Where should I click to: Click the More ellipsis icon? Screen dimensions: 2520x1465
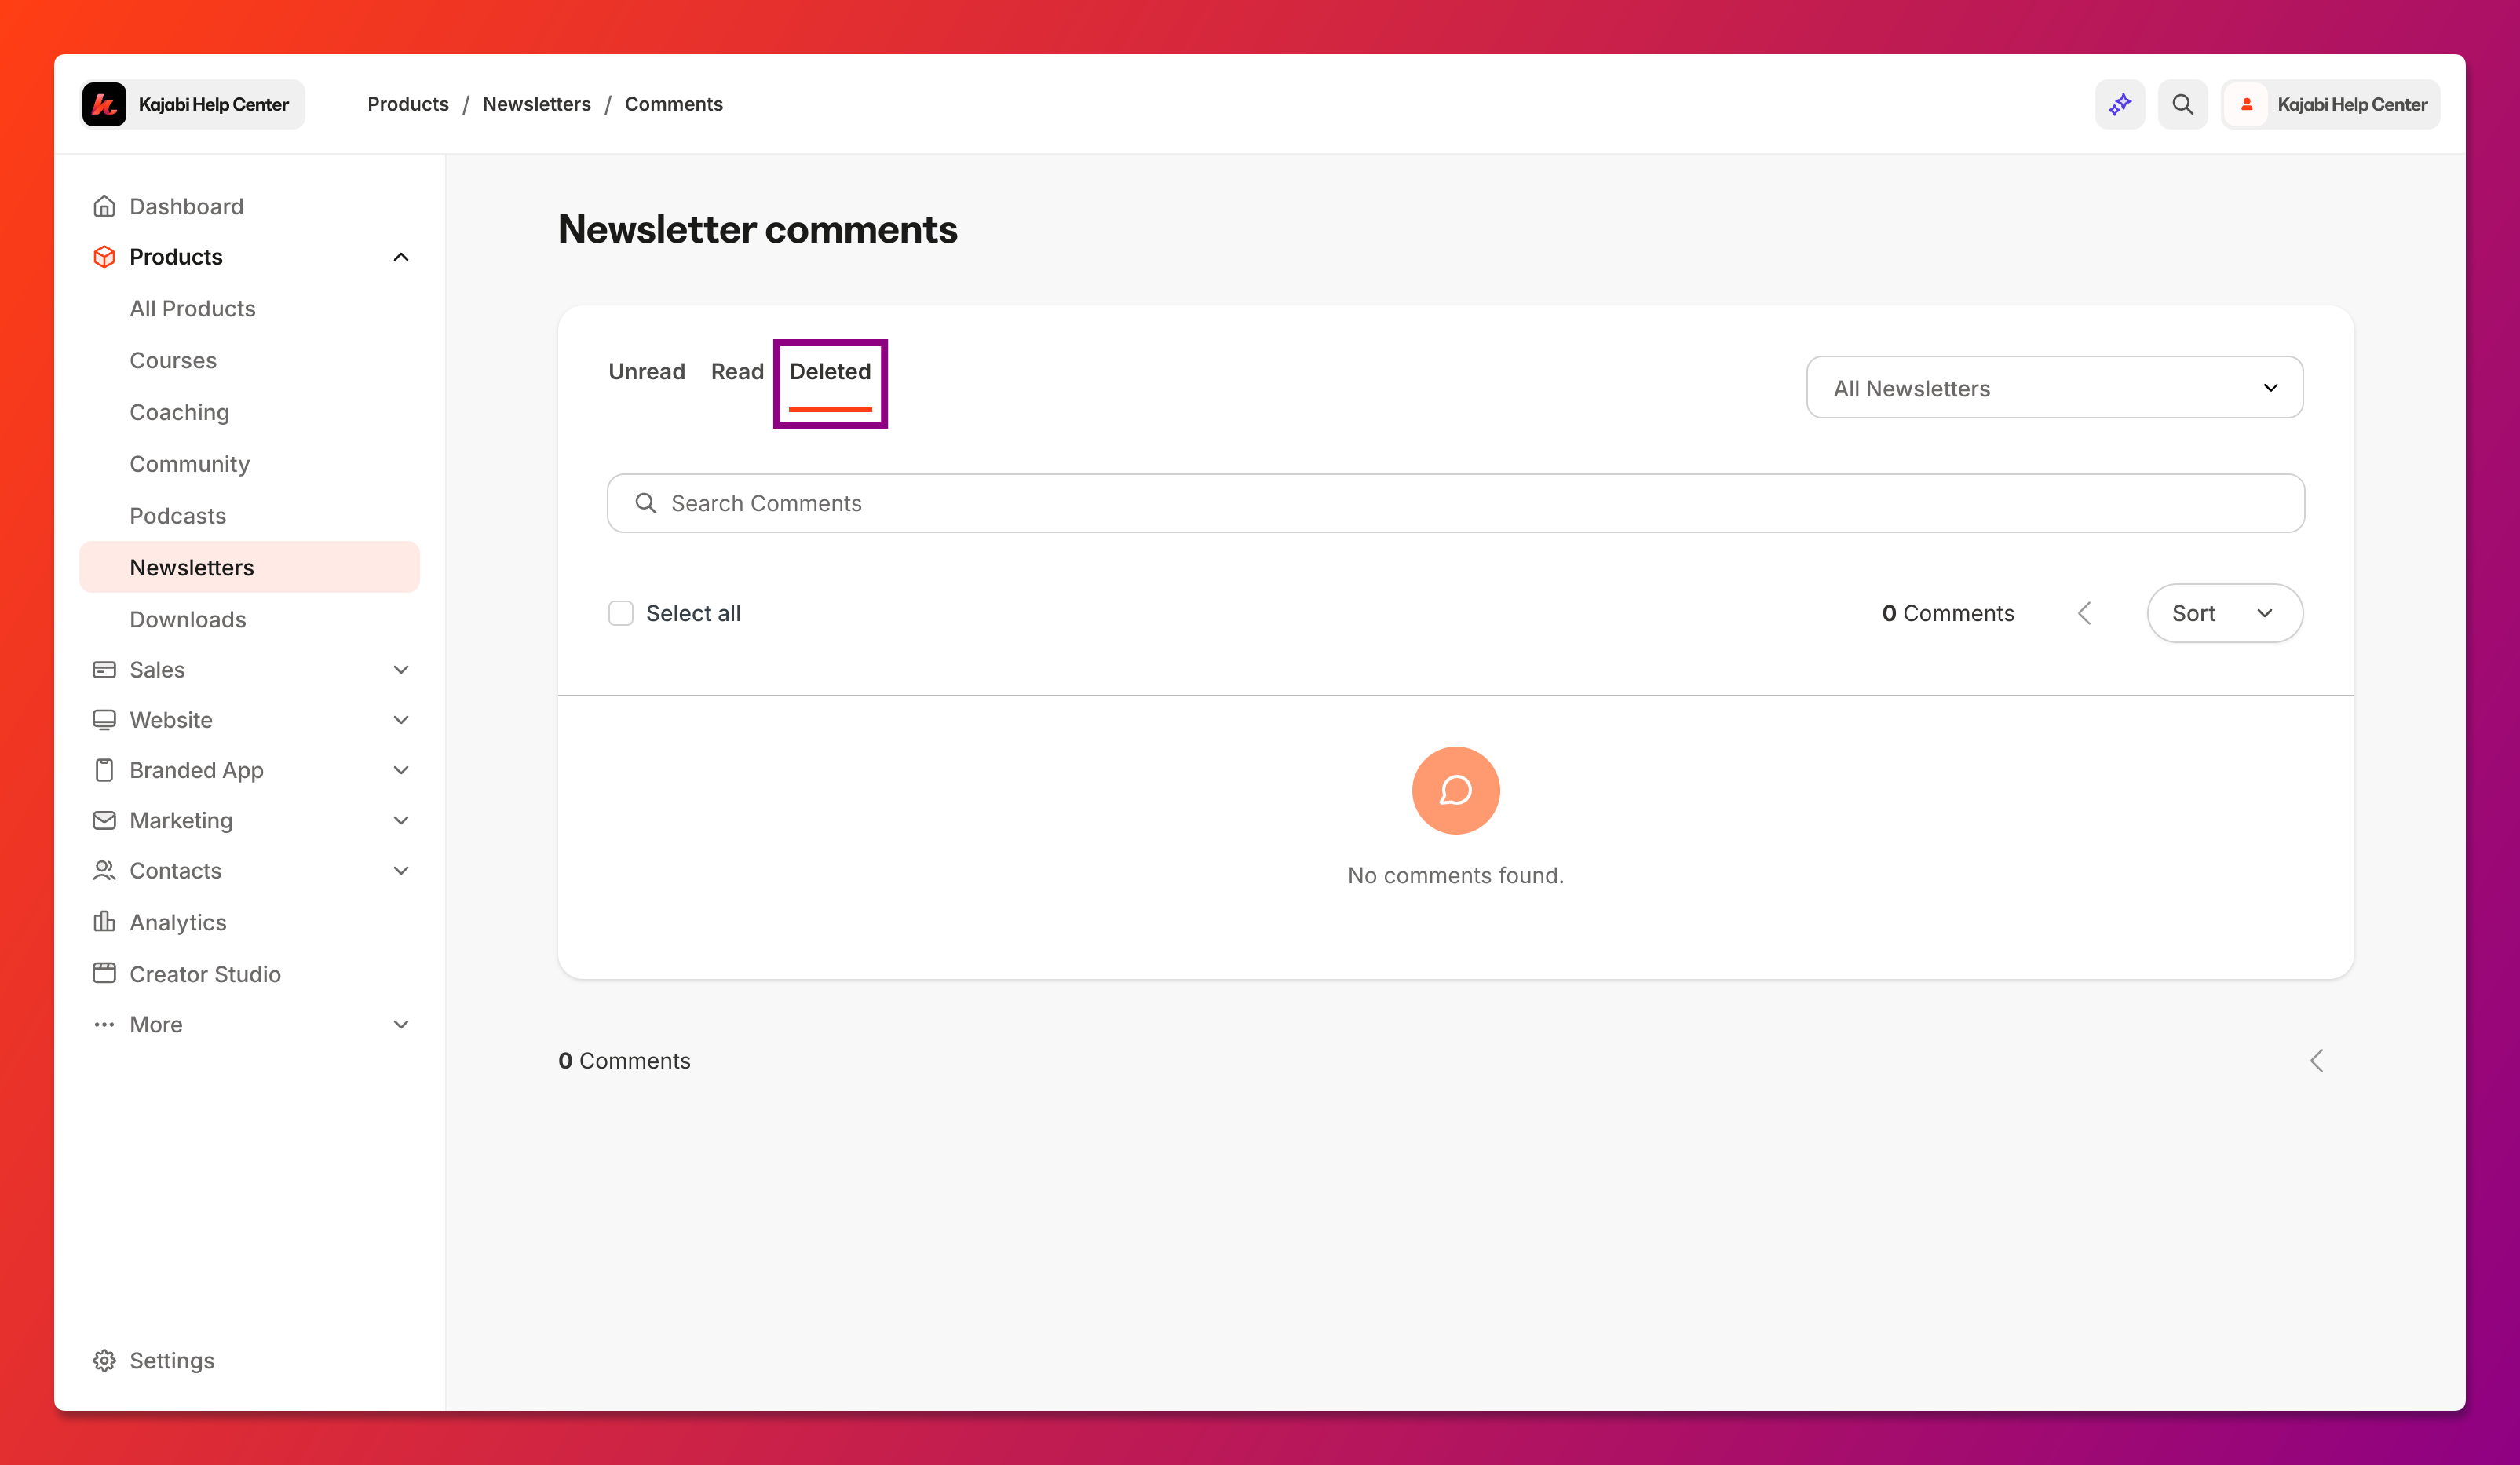[x=104, y=1024]
